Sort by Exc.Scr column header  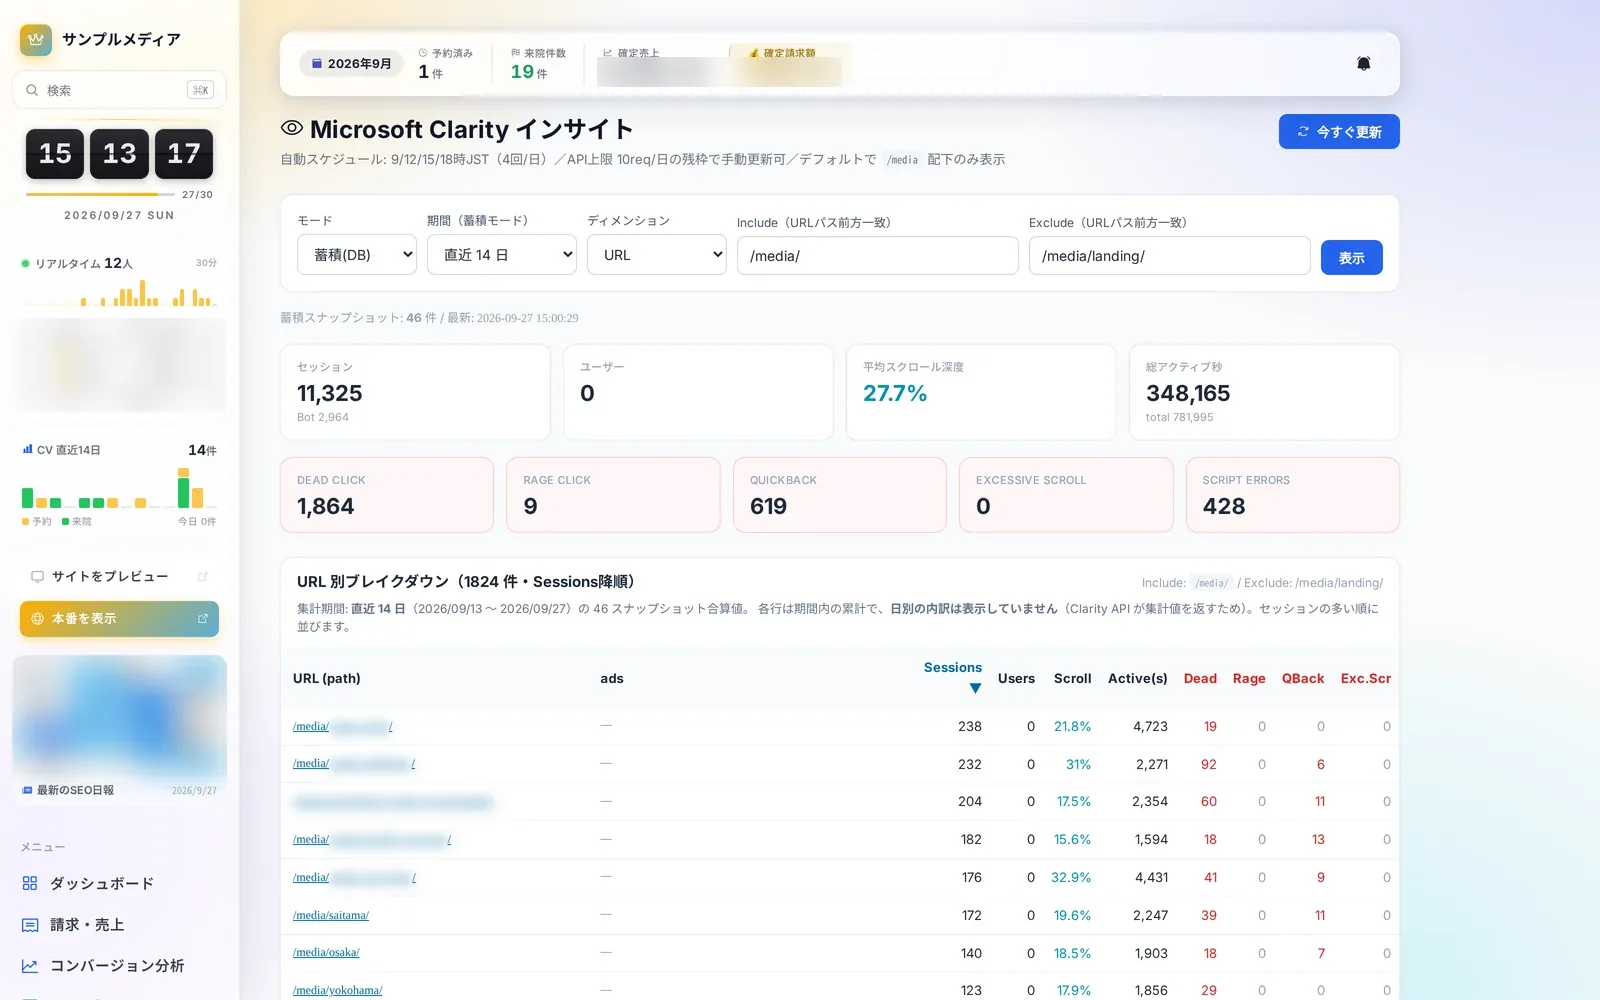click(1366, 678)
